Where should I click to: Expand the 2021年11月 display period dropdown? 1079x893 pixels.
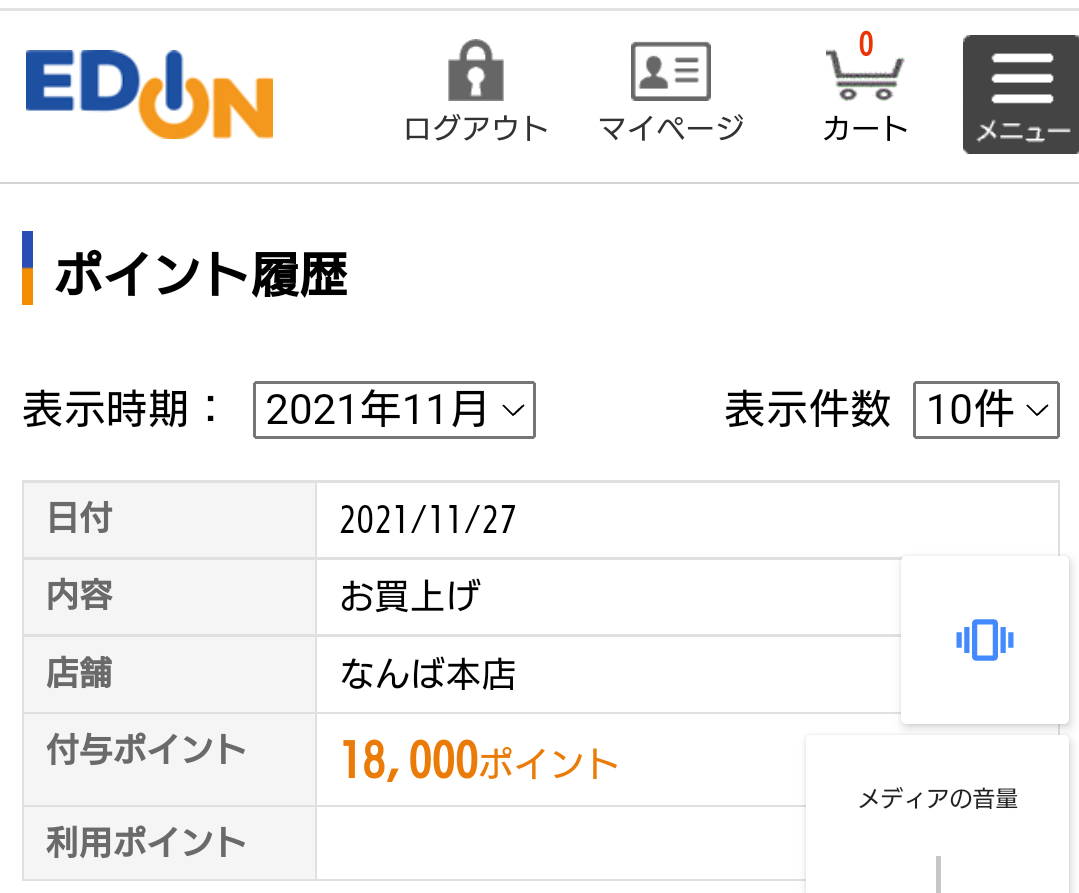395,410
